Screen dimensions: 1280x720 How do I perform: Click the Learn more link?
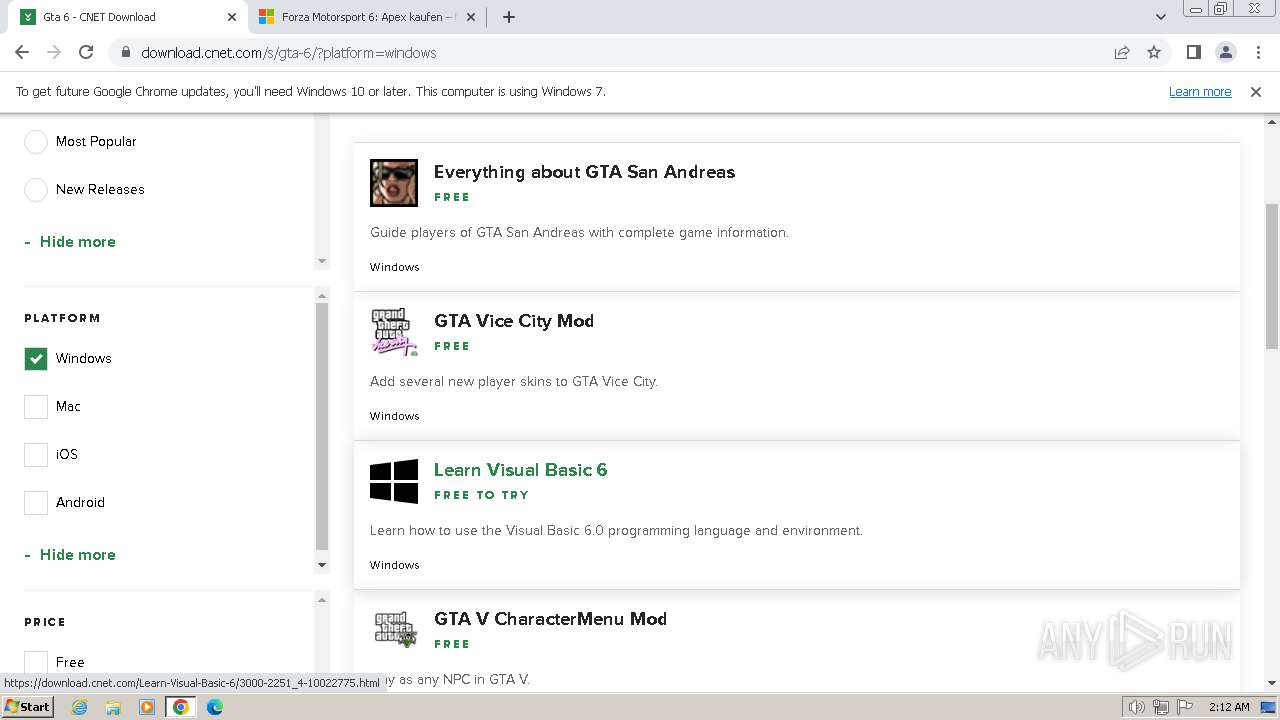tap(1200, 92)
